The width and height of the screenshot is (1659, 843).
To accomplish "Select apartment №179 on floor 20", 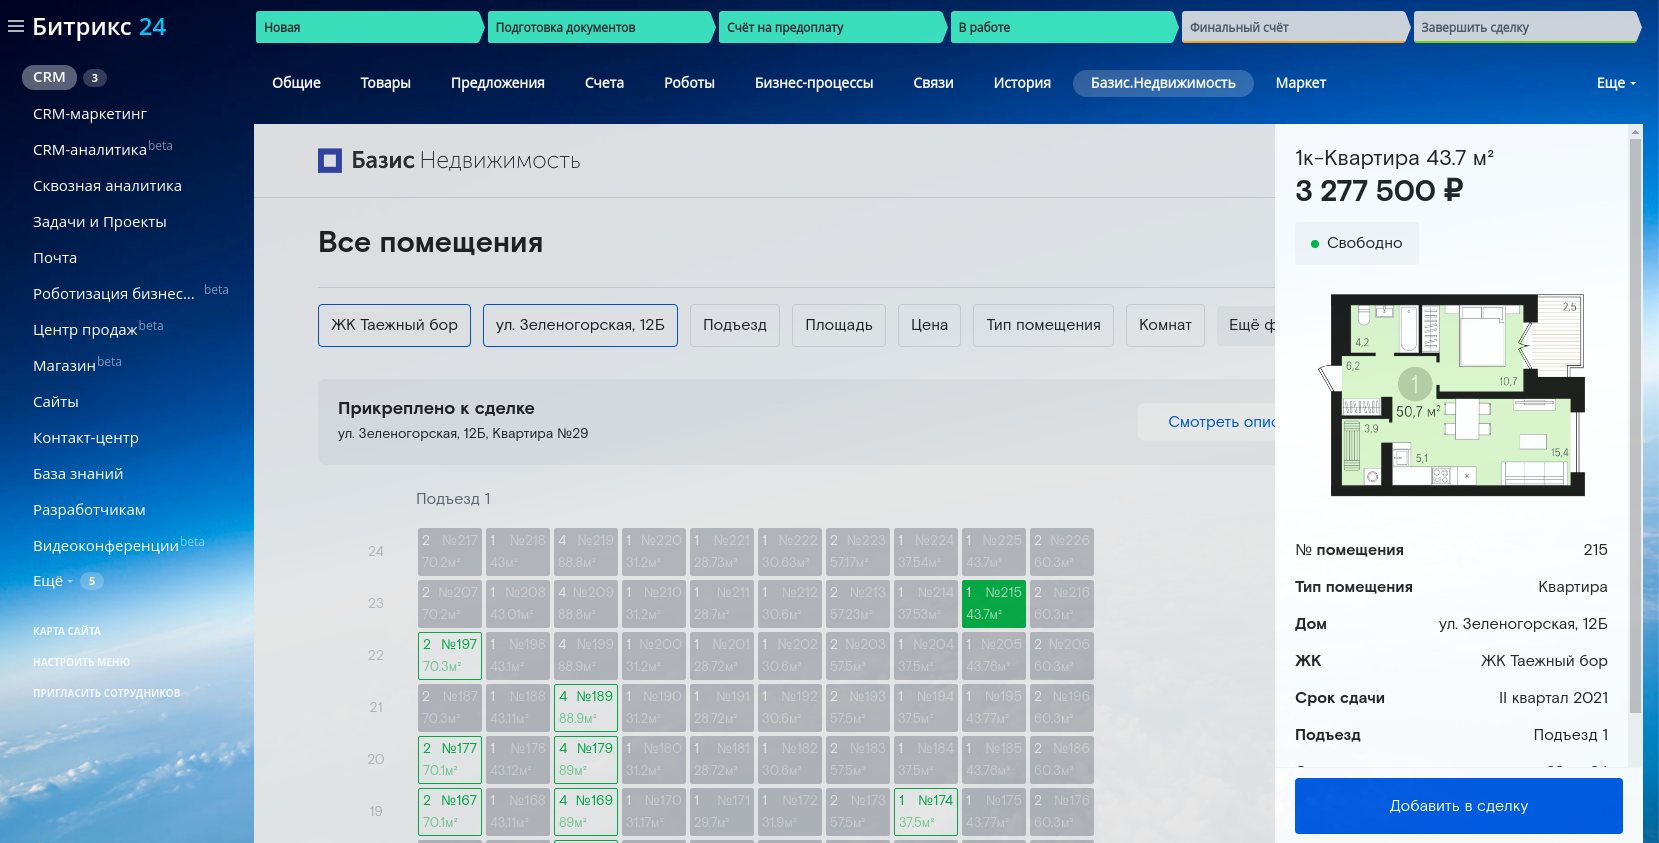I will (x=586, y=760).
